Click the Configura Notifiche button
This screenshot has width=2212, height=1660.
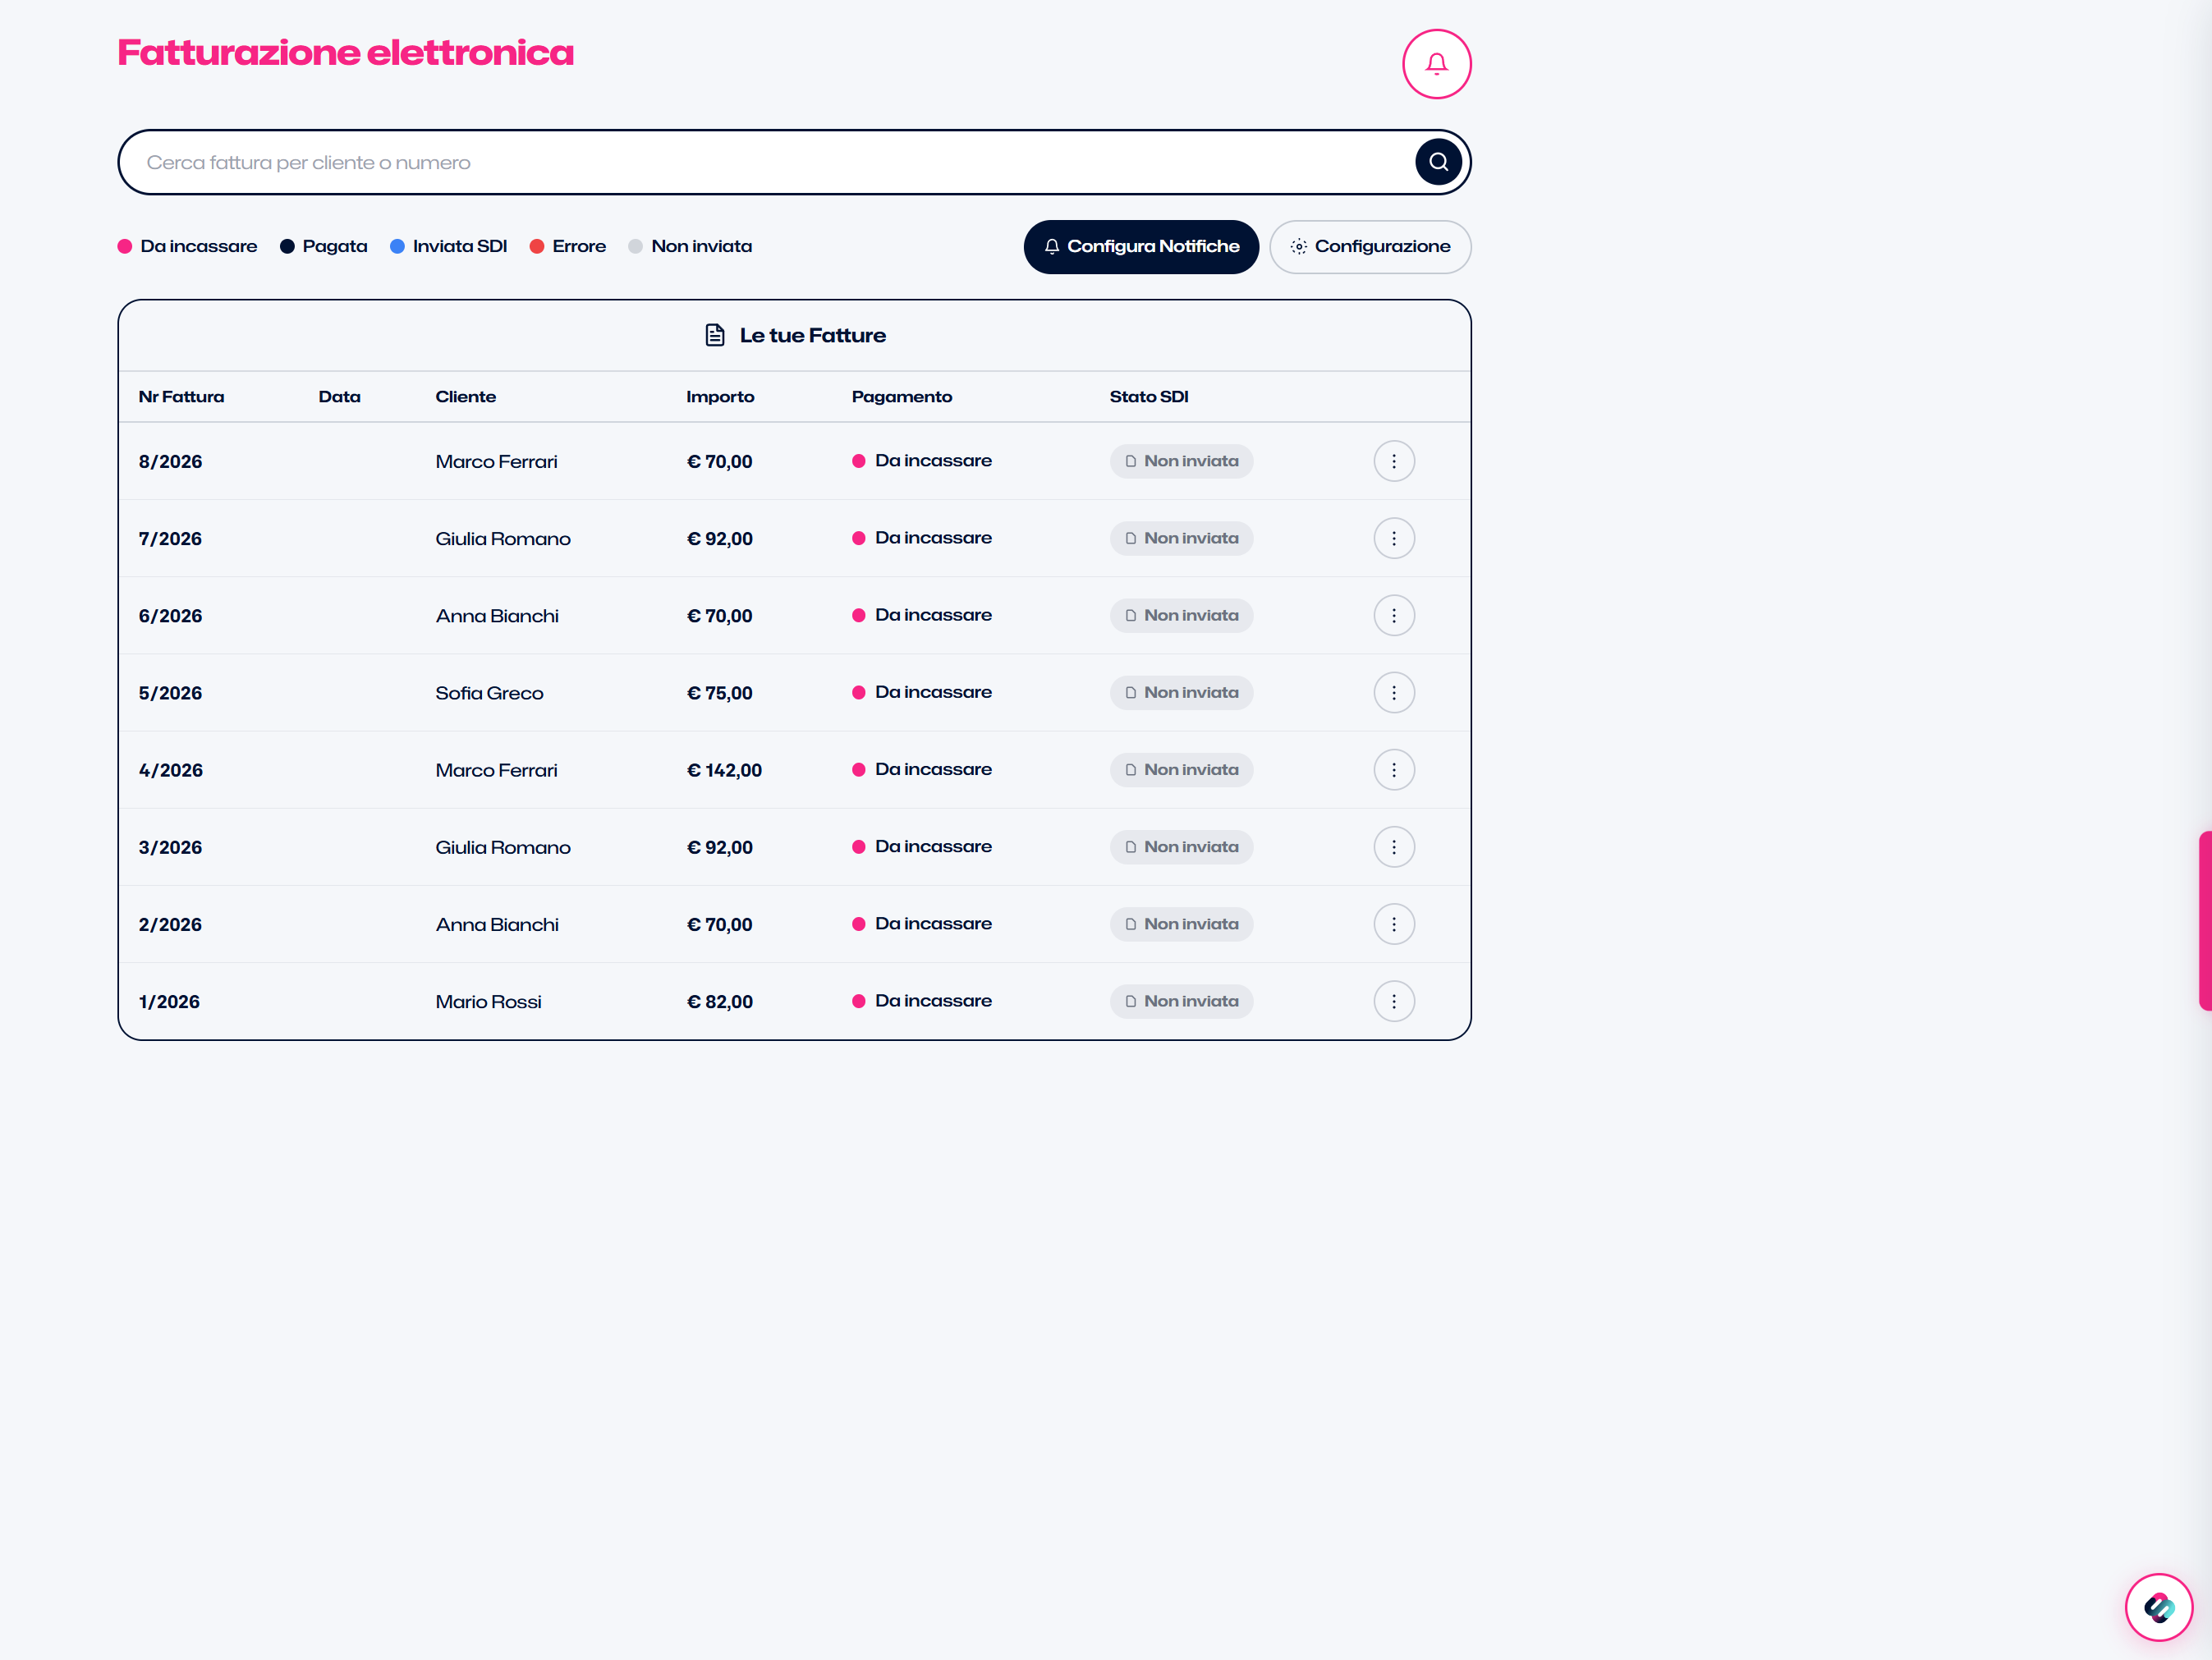point(1141,247)
